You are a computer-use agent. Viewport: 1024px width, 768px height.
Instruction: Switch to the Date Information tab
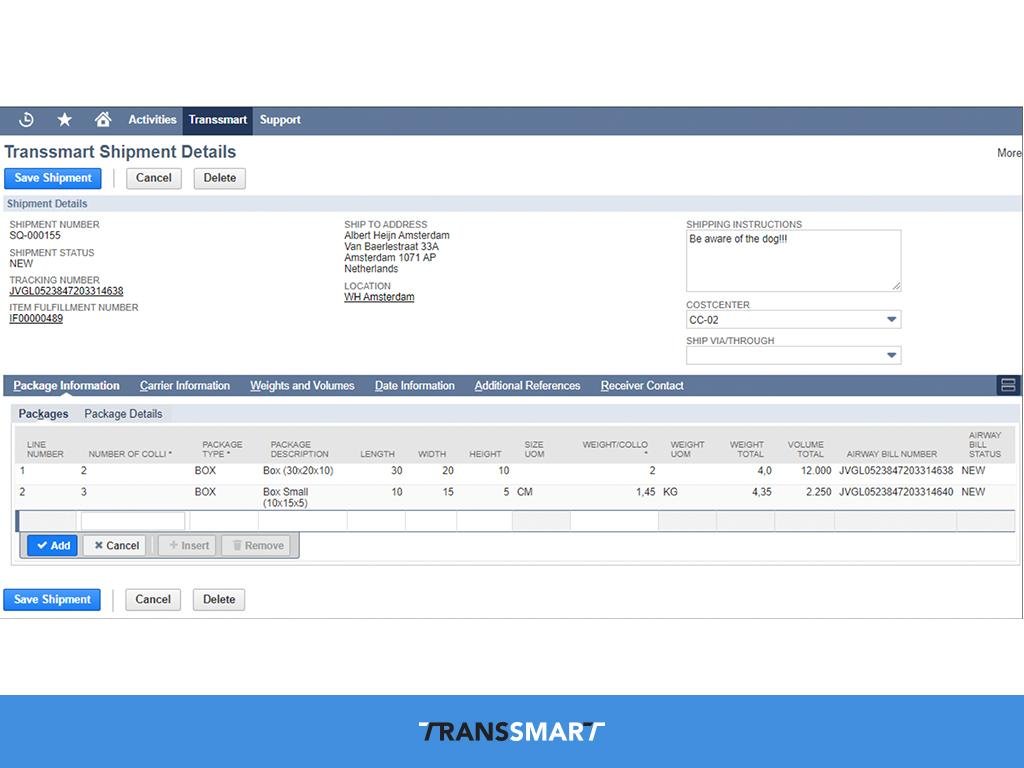(x=415, y=386)
